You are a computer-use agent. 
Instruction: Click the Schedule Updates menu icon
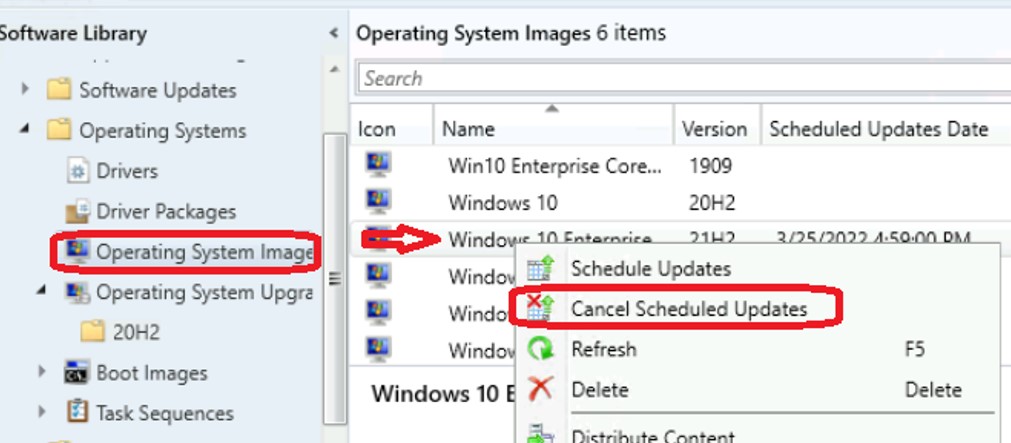coord(540,268)
